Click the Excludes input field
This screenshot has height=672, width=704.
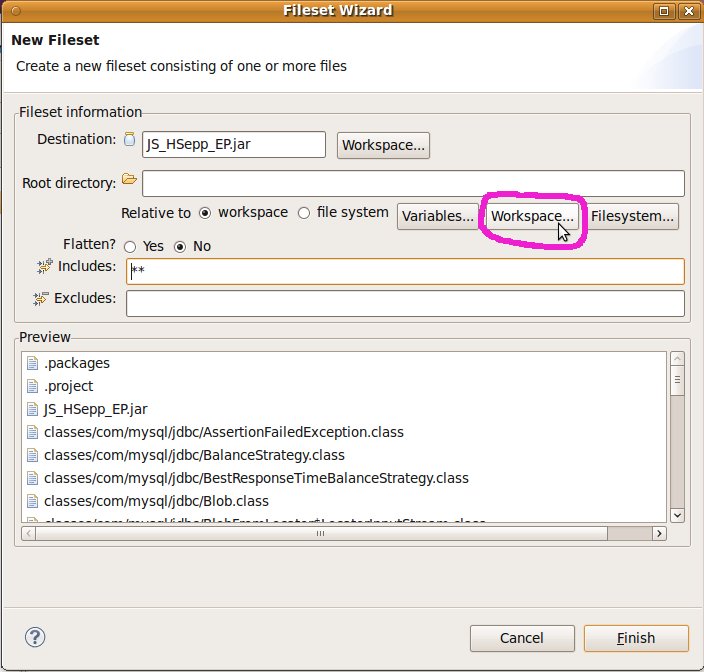click(405, 303)
